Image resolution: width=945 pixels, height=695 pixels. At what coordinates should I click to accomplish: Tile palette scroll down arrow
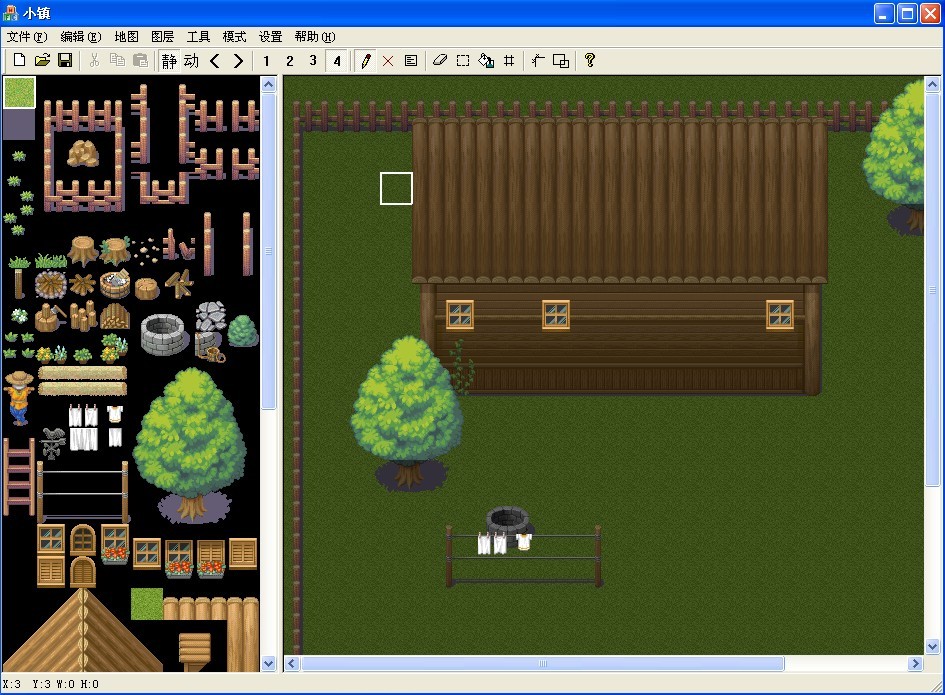pyautogui.click(x=269, y=664)
